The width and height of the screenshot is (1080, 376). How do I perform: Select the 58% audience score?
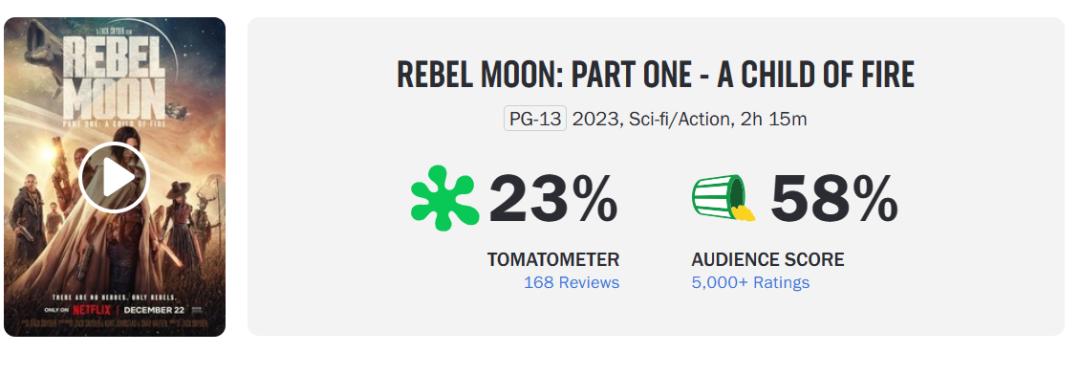pyautogui.click(x=834, y=198)
